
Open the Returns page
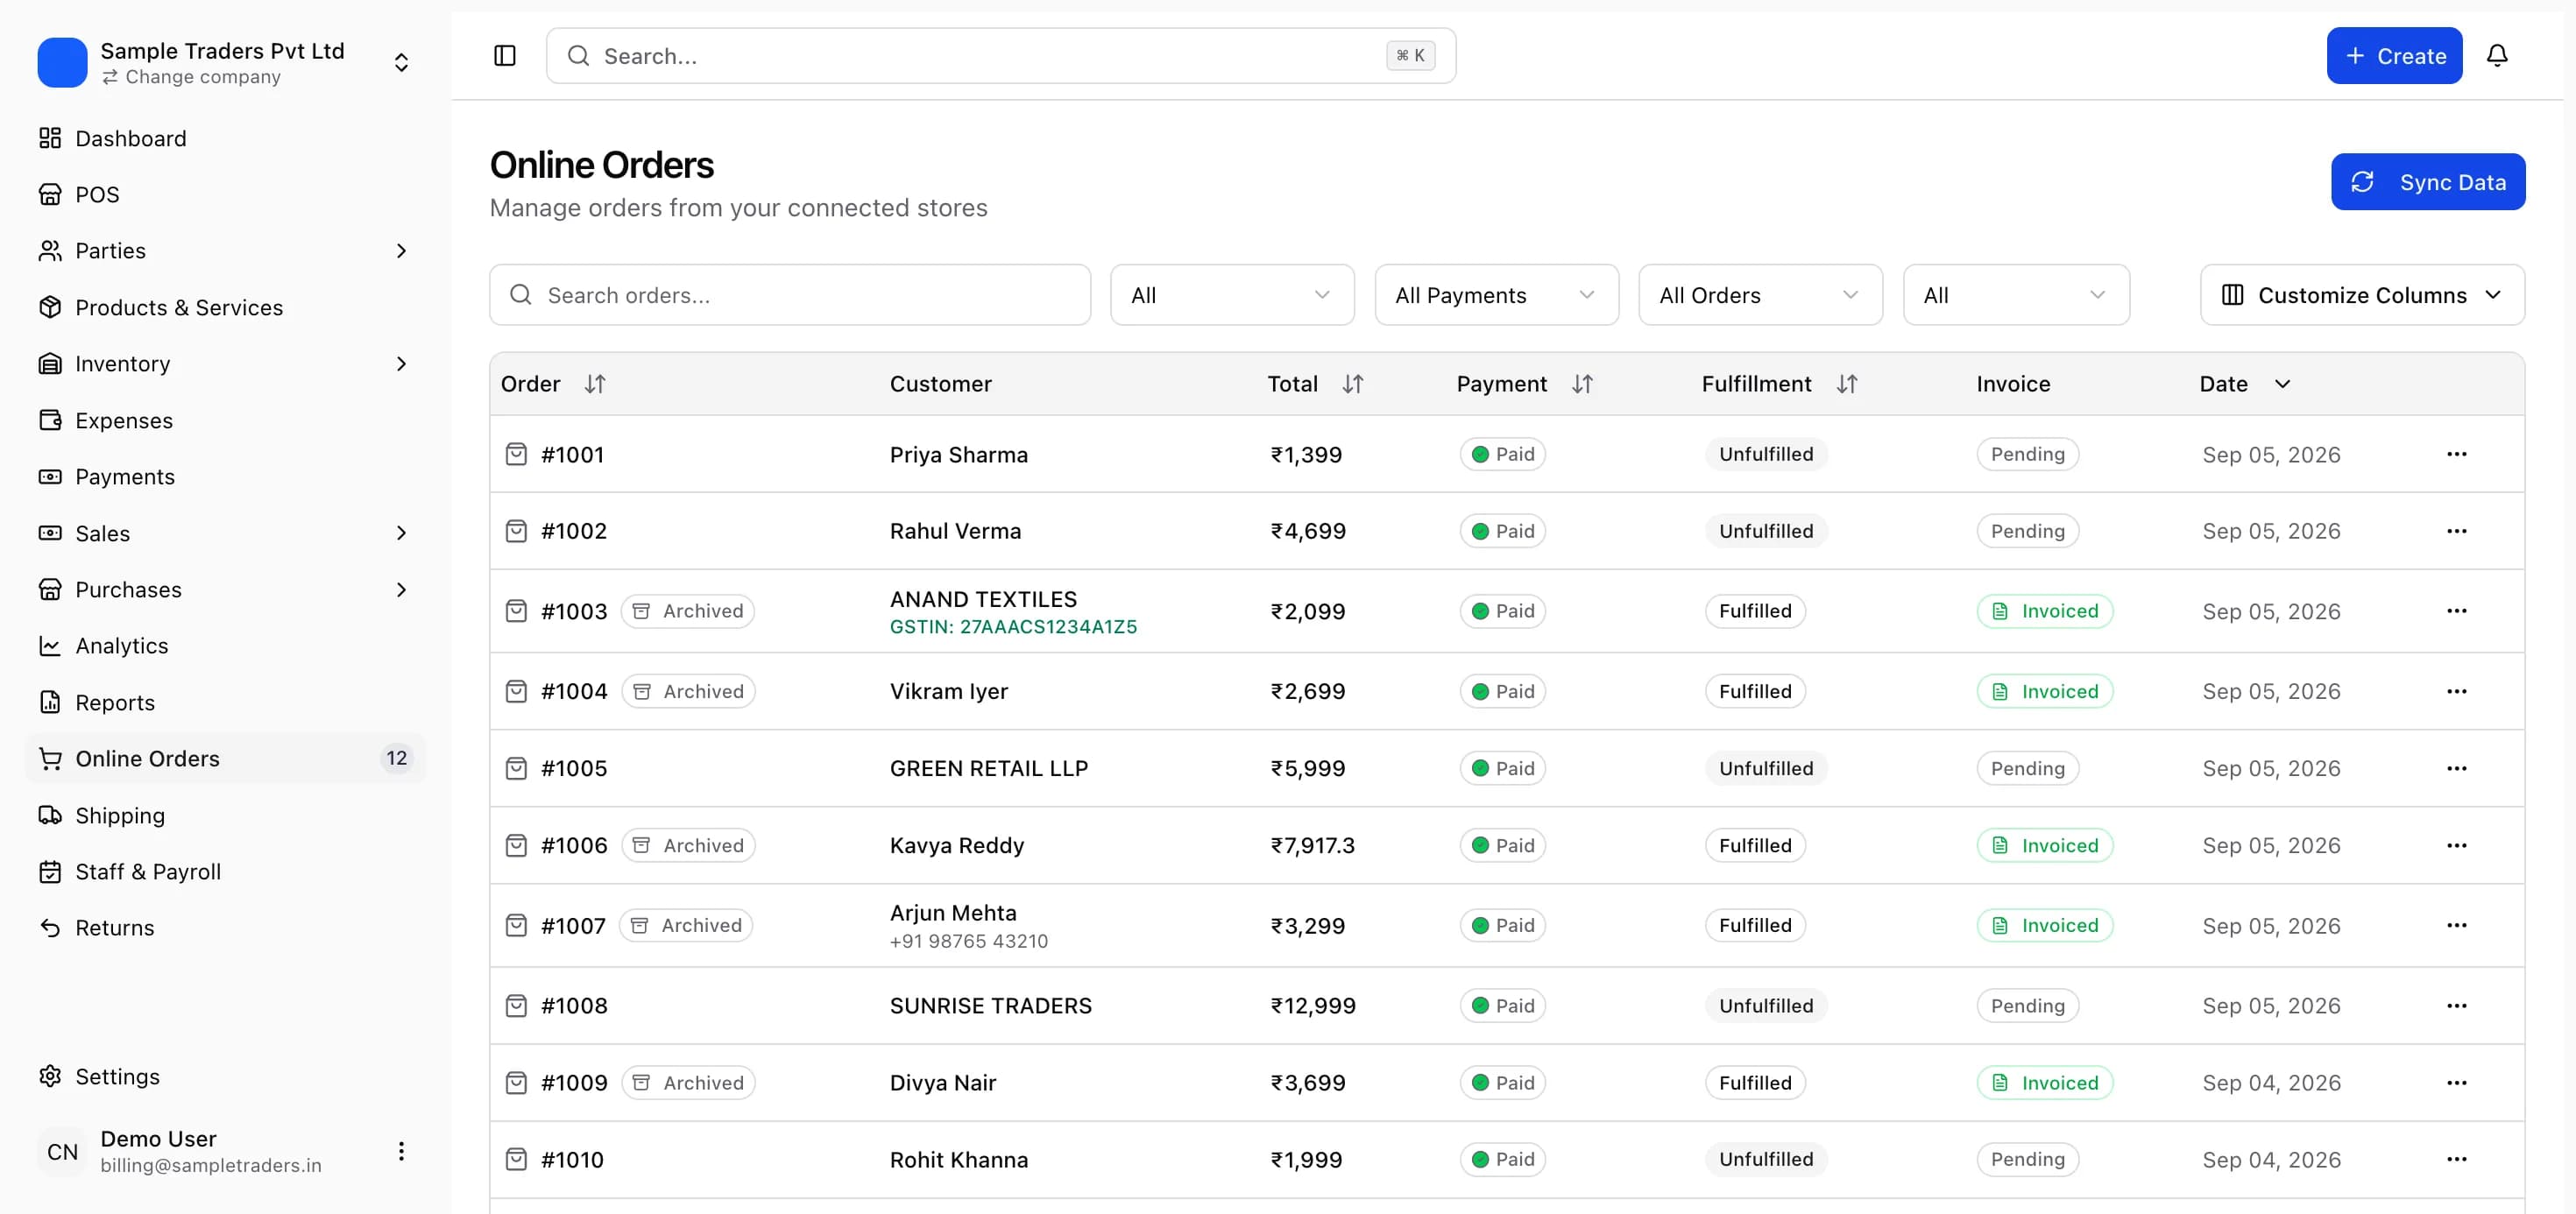click(x=226, y=927)
